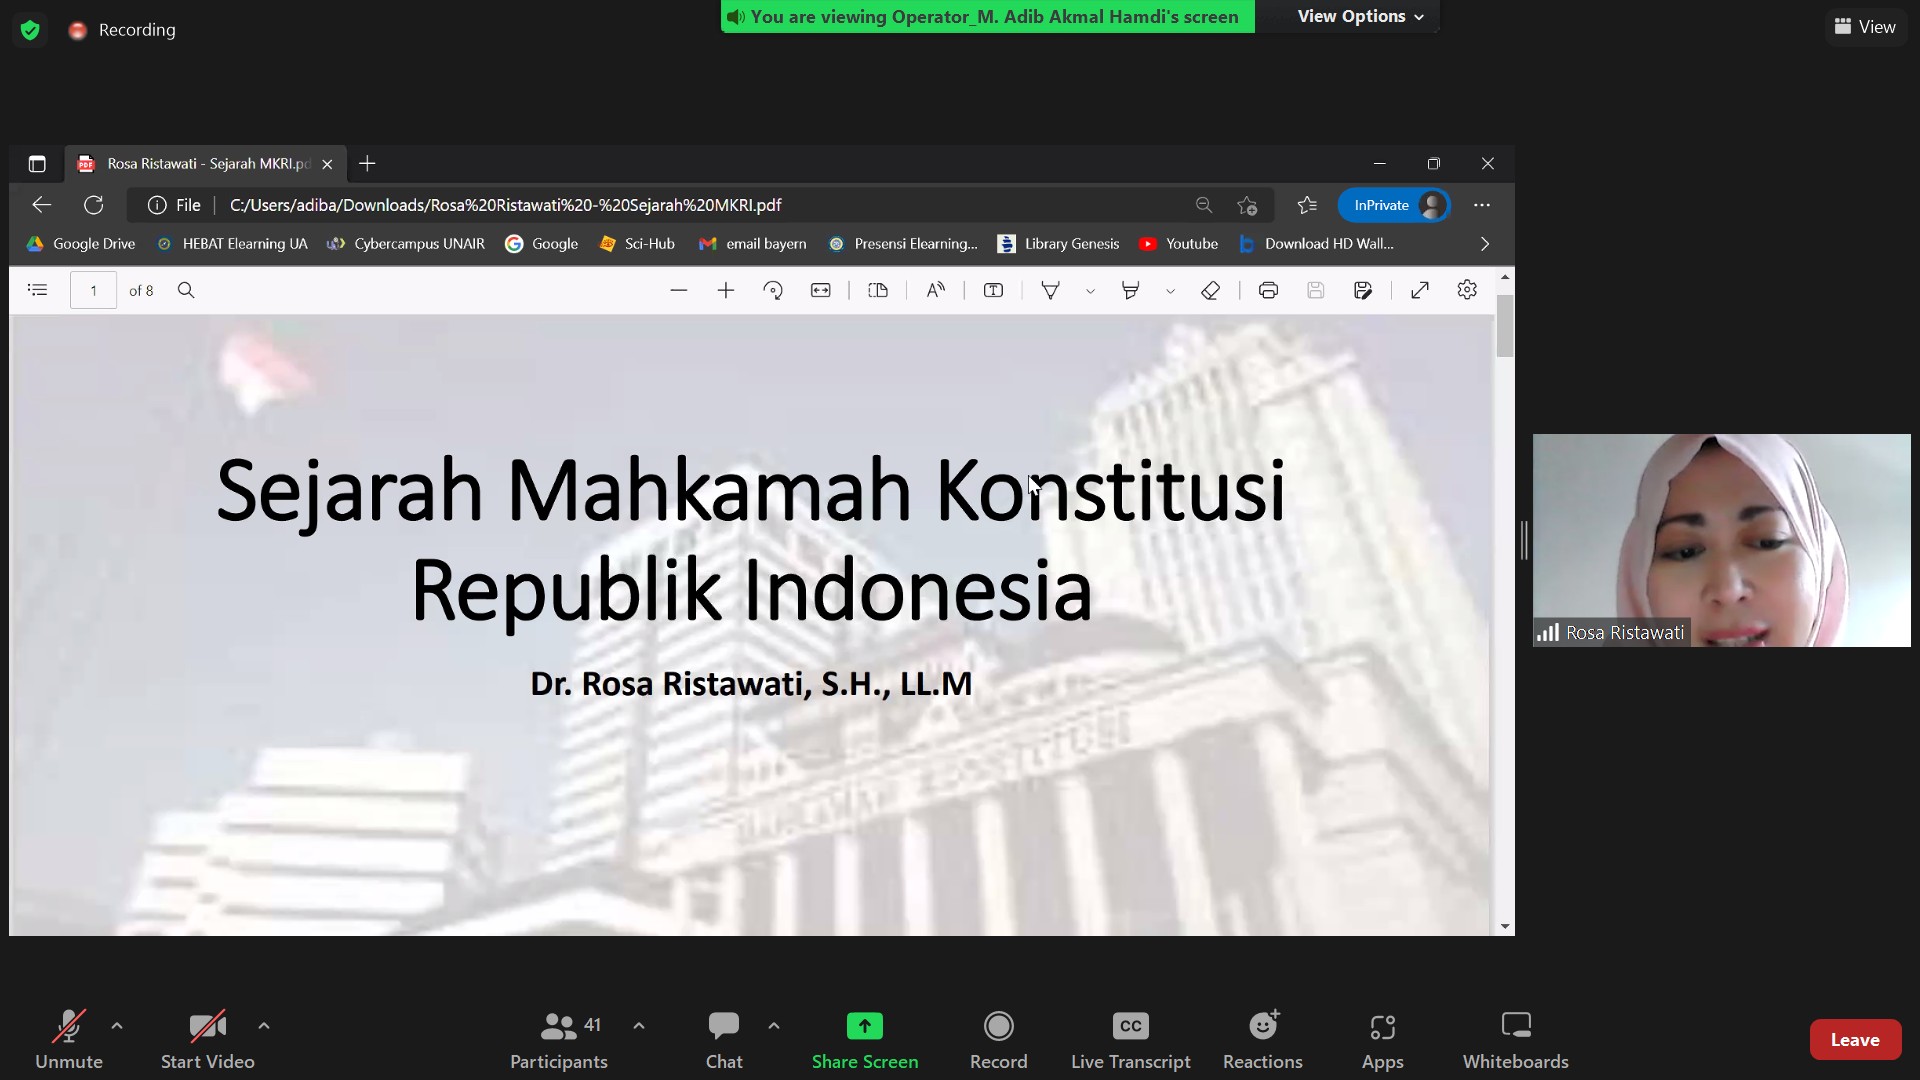Open the Whiteboards tool
The width and height of the screenshot is (1920, 1080).
(1515, 1038)
